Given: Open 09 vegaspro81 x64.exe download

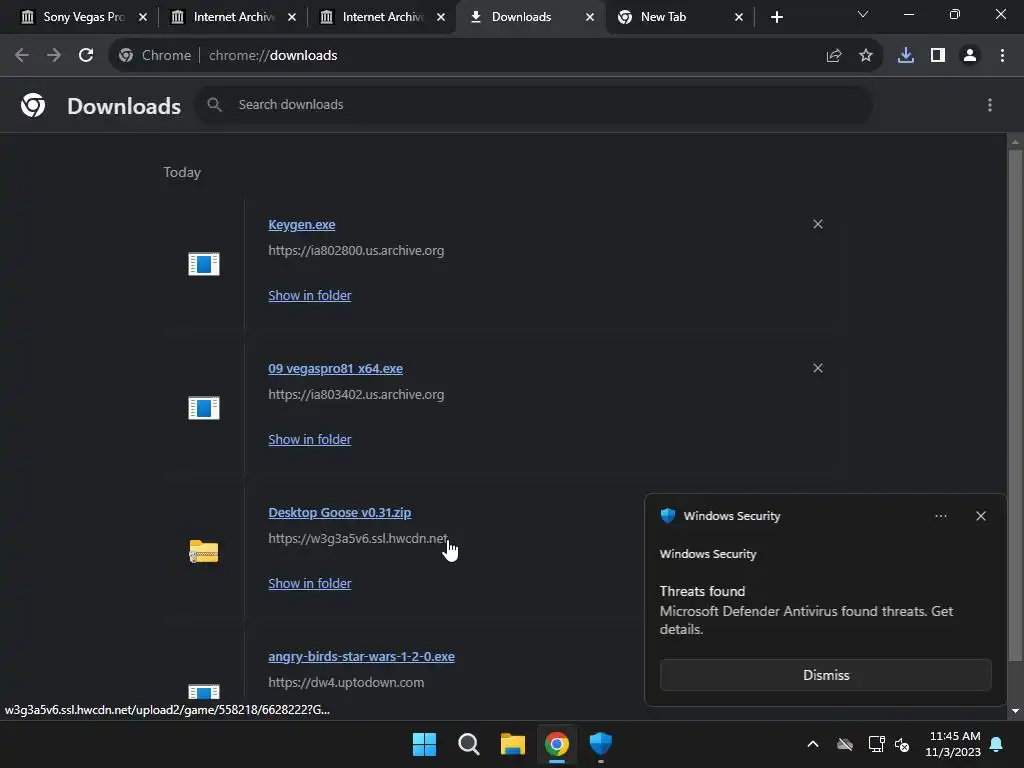Looking at the screenshot, I should (335, 369).
